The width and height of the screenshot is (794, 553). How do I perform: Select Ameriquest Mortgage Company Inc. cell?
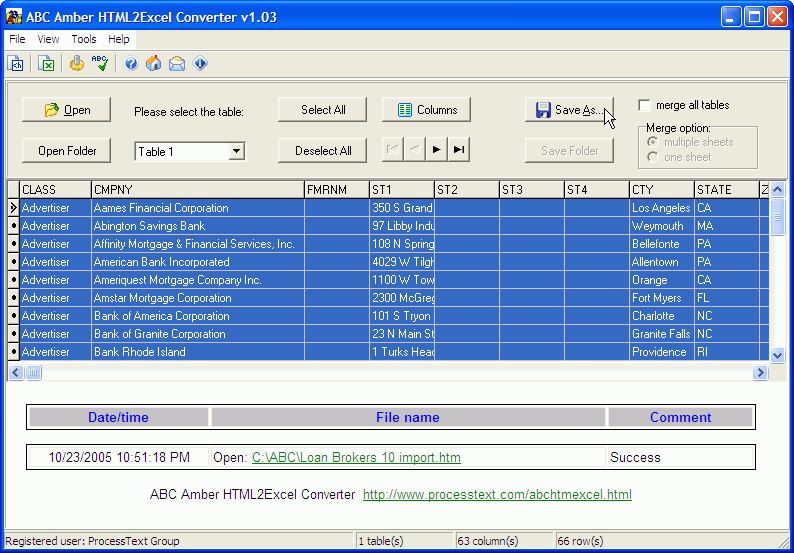[x=198, y=280]
